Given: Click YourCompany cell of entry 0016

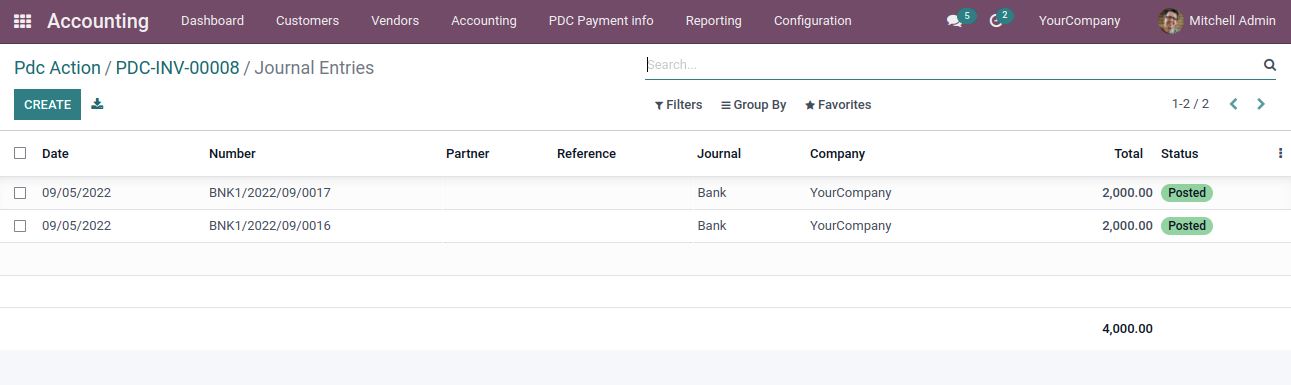Looking at the screenshot, I should 850,226.
